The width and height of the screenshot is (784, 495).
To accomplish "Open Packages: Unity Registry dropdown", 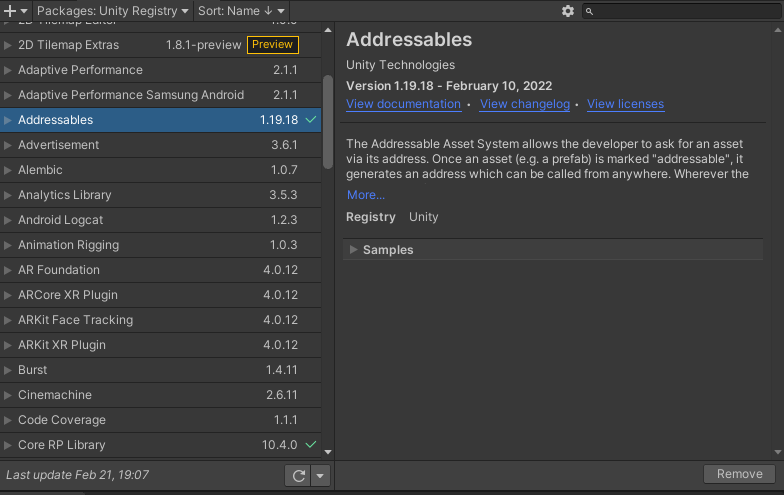I will coord(112,10).
